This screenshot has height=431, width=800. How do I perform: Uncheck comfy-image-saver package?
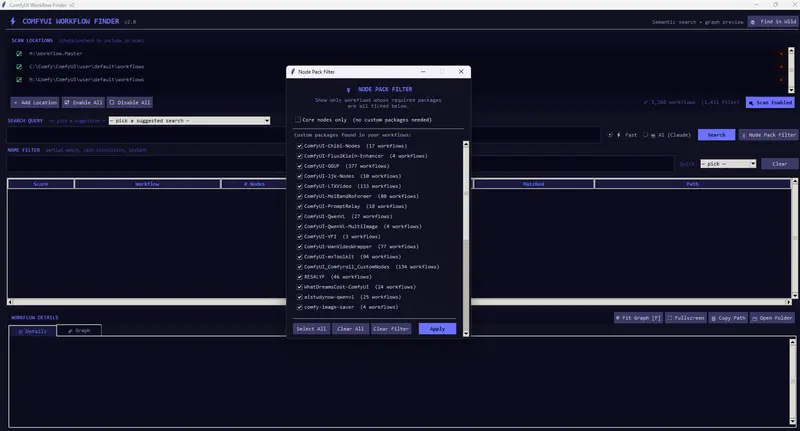[x=299, y=307]
